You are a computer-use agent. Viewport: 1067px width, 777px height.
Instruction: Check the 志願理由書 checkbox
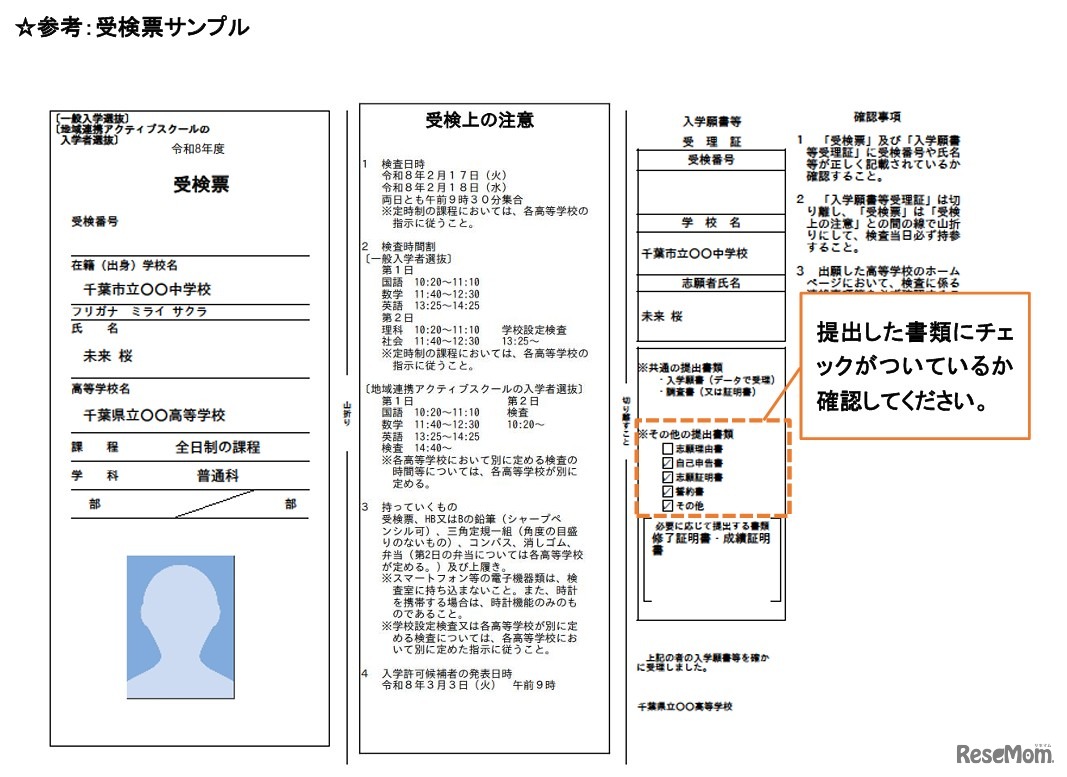pyautogui.click(x=667, y=449)
